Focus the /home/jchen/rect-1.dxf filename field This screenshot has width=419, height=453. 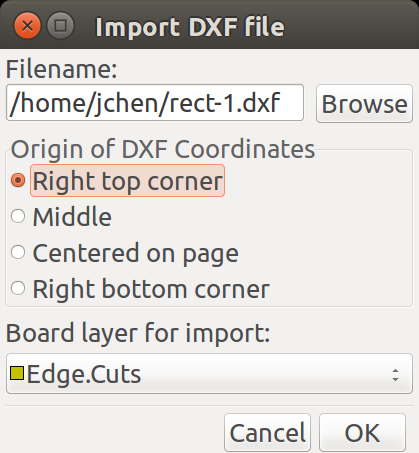[x=155, y=103]
